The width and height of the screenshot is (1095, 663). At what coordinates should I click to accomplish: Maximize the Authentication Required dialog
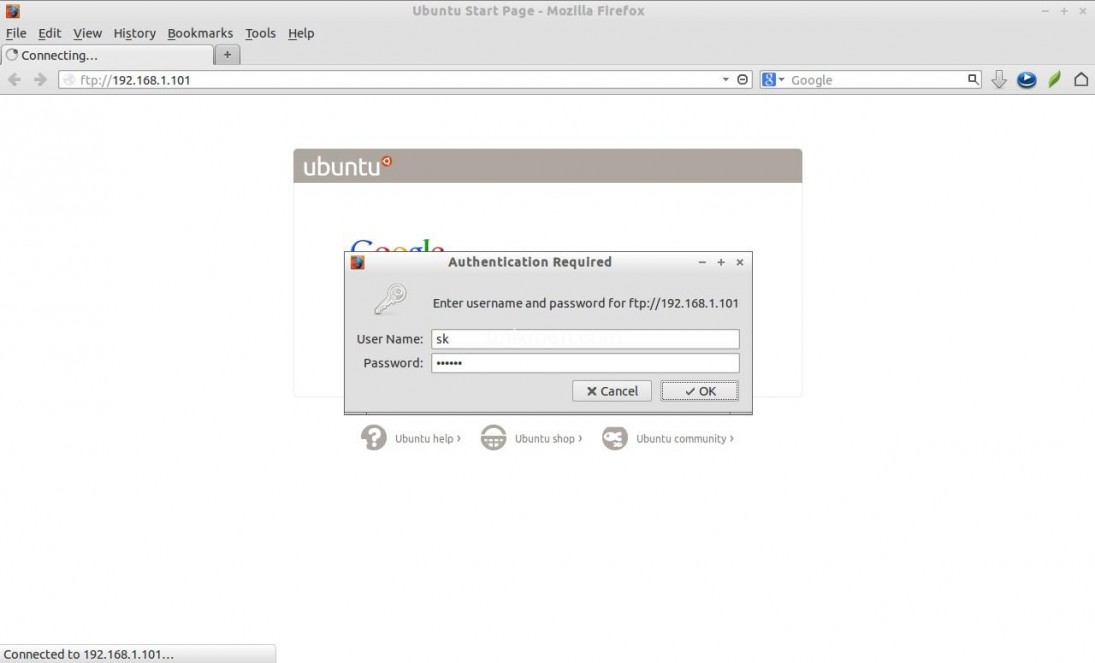point(721,262)
